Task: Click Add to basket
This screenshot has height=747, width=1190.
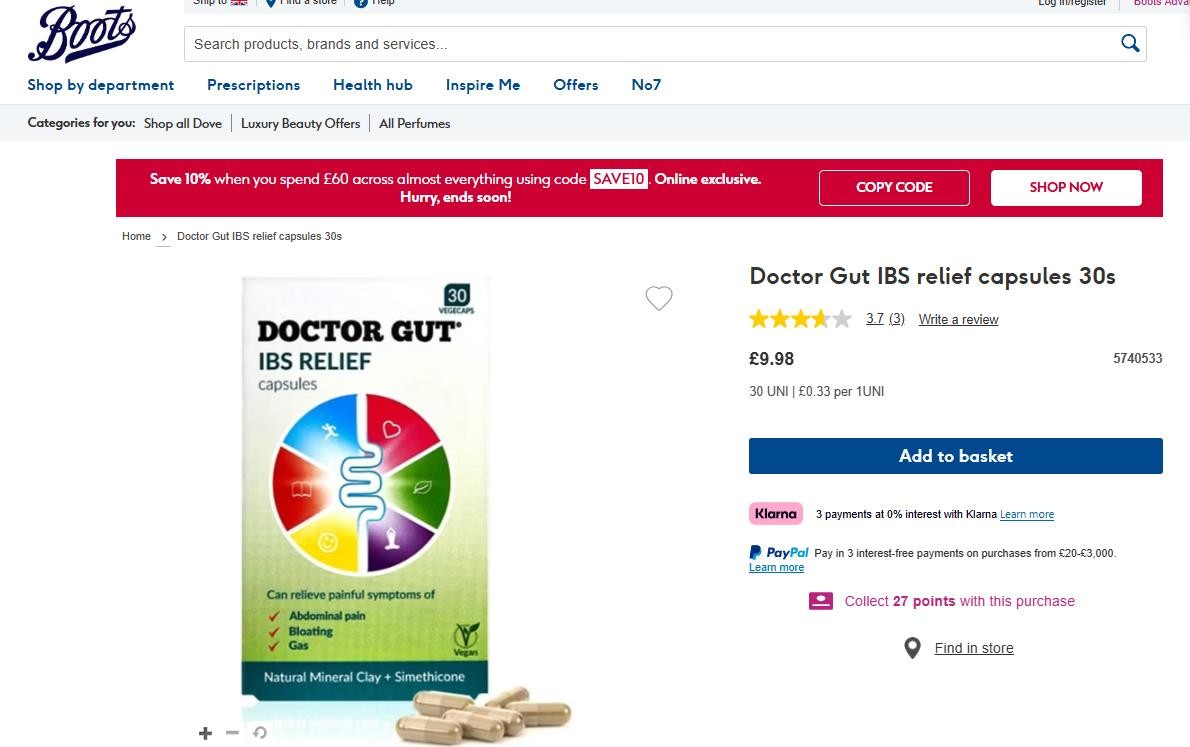Action: tap(955, 455)
